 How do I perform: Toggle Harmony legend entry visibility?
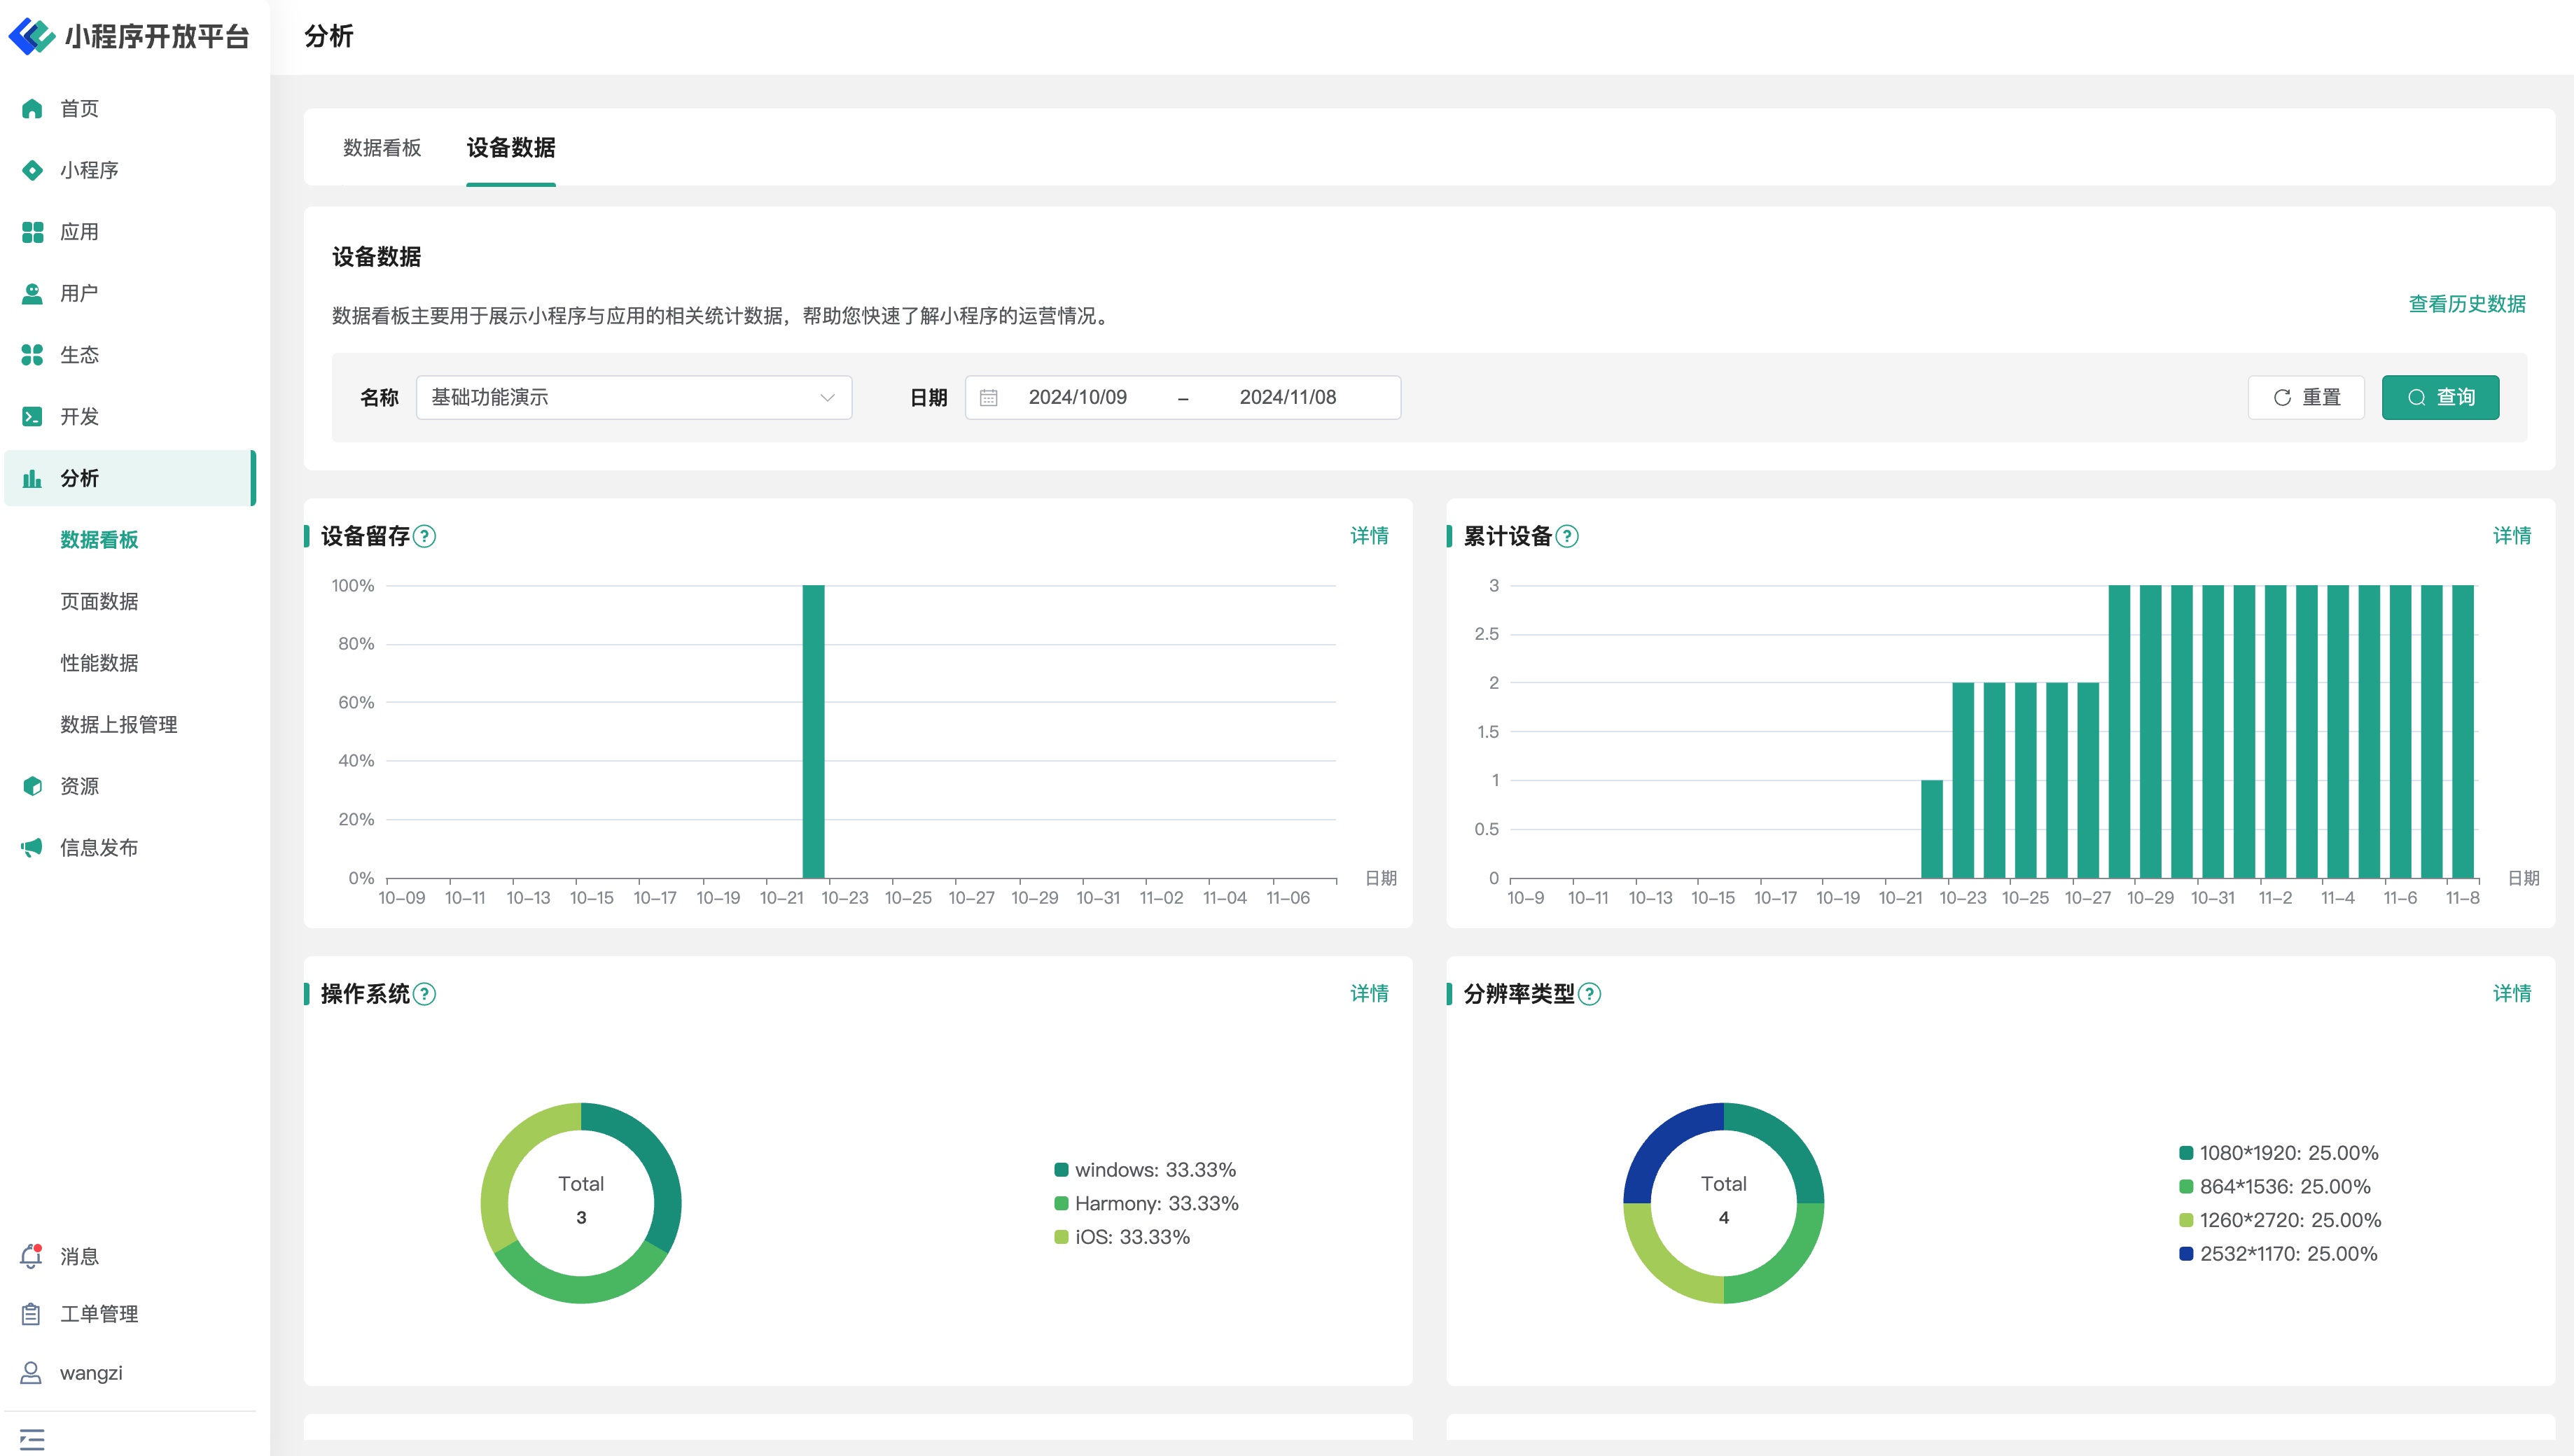pyautogui.click(x=1146, y=1203)
